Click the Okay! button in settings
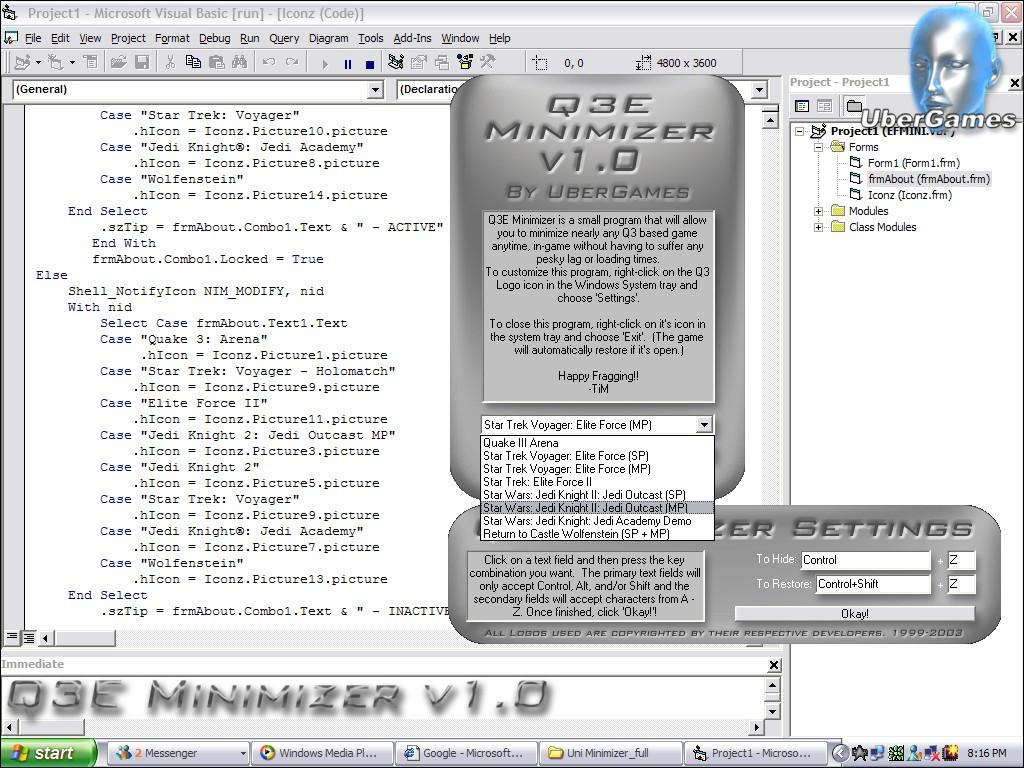This screenshot has width=1024, height=768. coord(854,613)
